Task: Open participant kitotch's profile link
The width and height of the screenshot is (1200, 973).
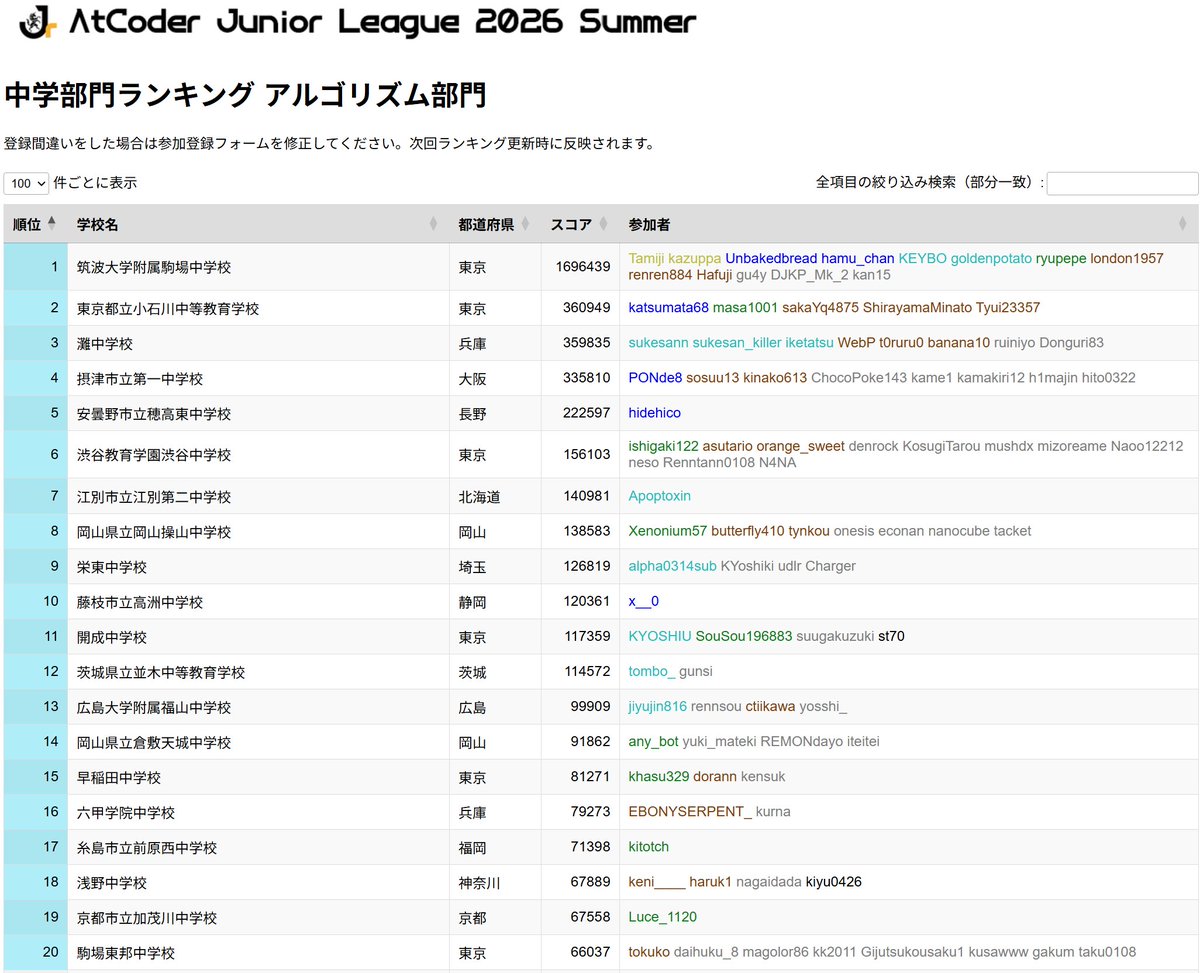Action: pyautogui.click(x=648, y=847)
